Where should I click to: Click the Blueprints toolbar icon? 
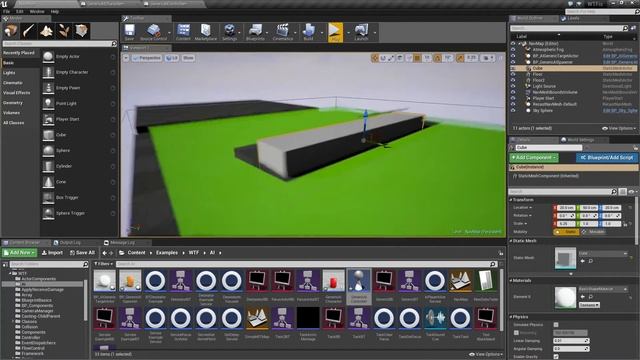pos(256,32)
